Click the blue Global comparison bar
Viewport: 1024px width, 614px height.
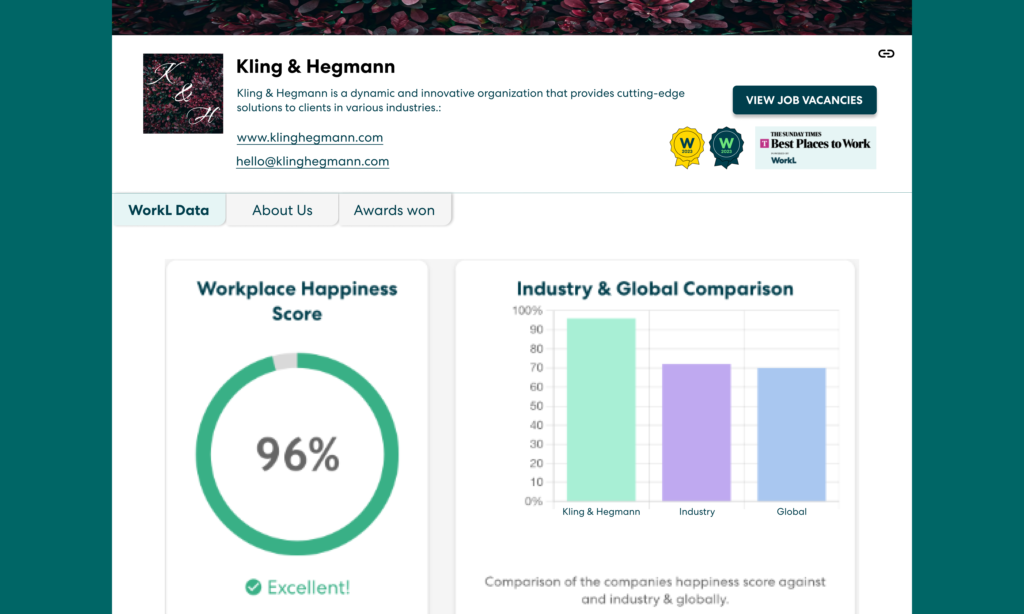791,434
